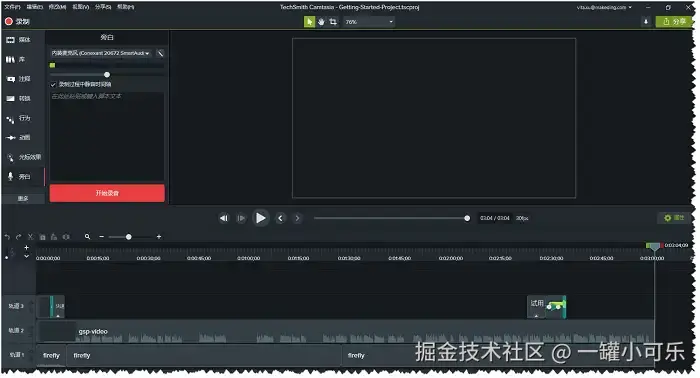
Task: Open the 分享 menu in menu bar
Action: [x=103, y=7]
